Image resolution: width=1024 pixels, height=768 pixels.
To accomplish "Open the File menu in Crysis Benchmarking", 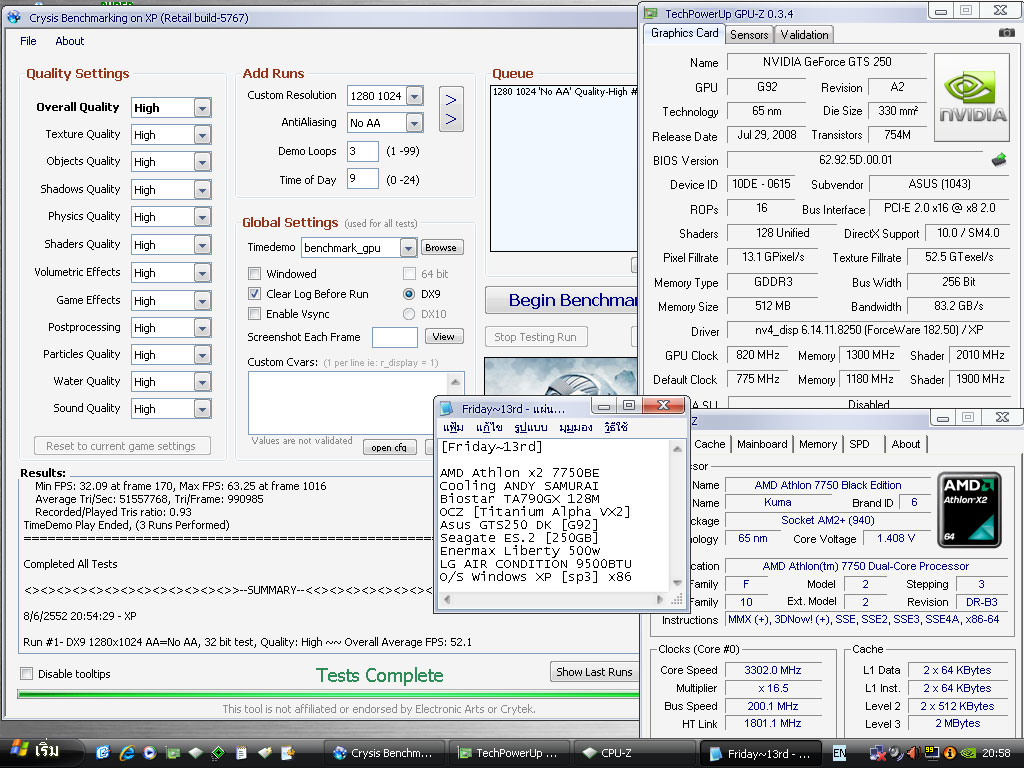I will pos(28,41).
